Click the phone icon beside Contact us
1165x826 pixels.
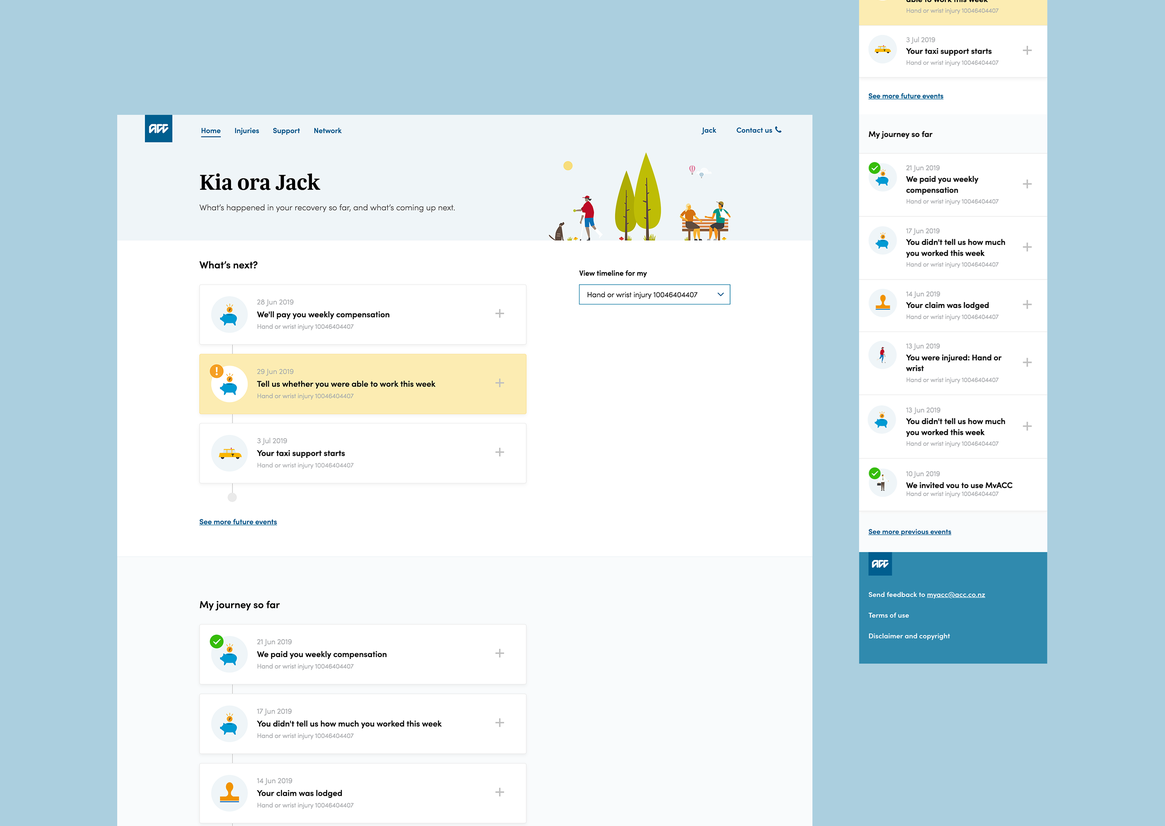point(778,130)
